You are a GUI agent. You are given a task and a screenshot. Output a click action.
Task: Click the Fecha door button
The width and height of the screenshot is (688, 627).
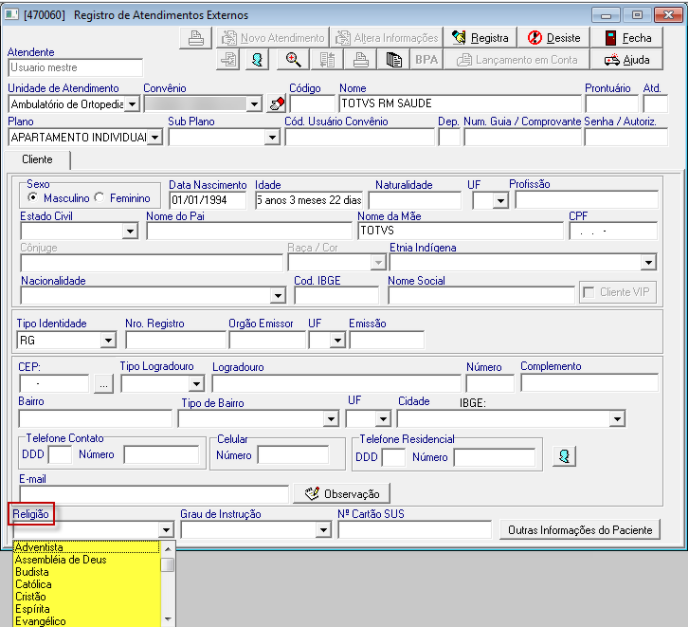[627, 38]
